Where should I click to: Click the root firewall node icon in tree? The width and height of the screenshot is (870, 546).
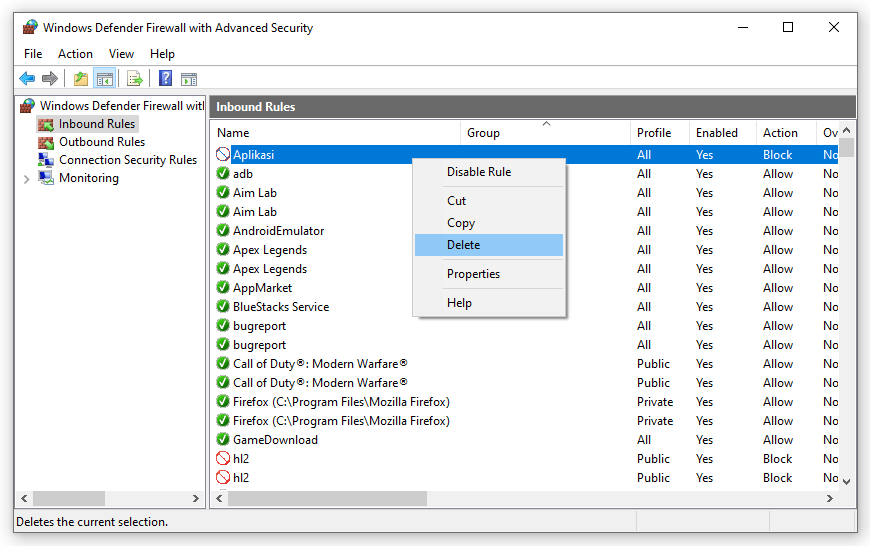(27, 105)
